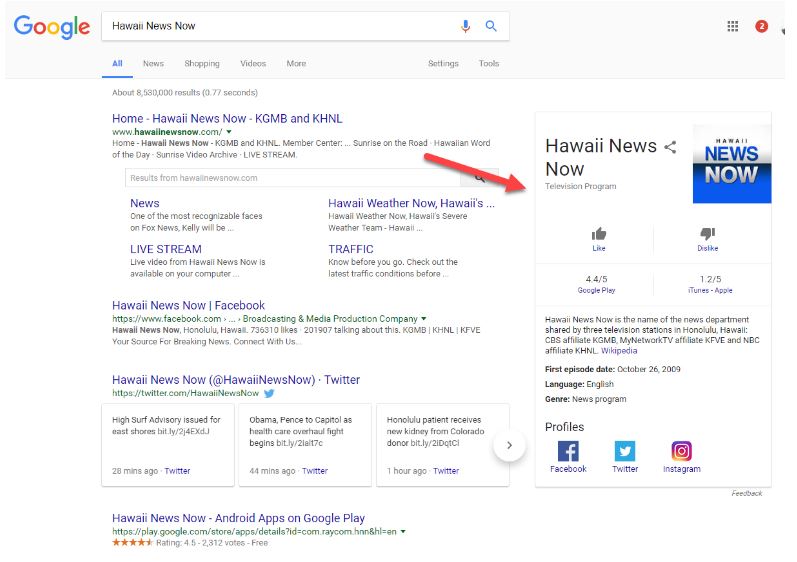Open Hawaii News Now Twitter result
Image resolution: width=797 pixels, height=562 pixels.
[x=236, y=380]
